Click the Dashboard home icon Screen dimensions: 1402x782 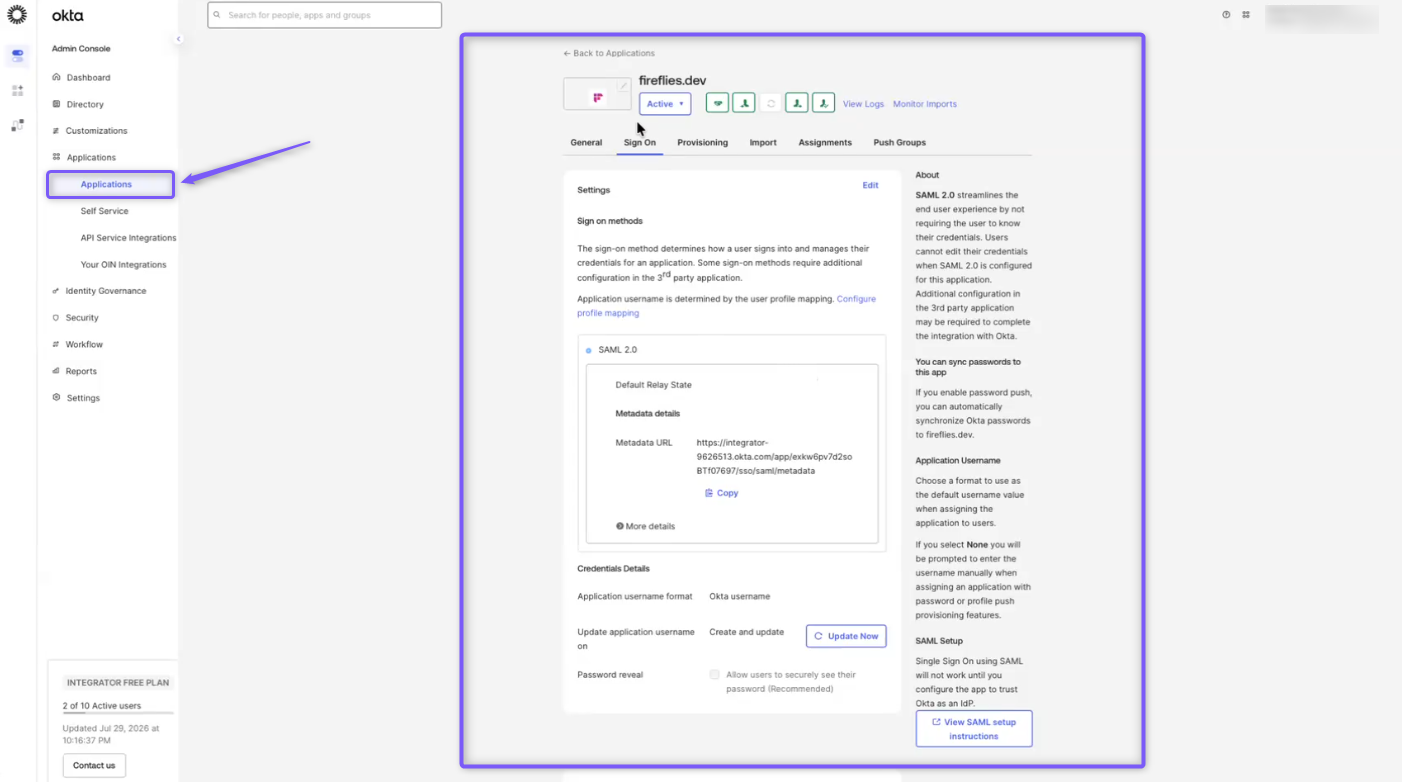(x=56, y=77)
